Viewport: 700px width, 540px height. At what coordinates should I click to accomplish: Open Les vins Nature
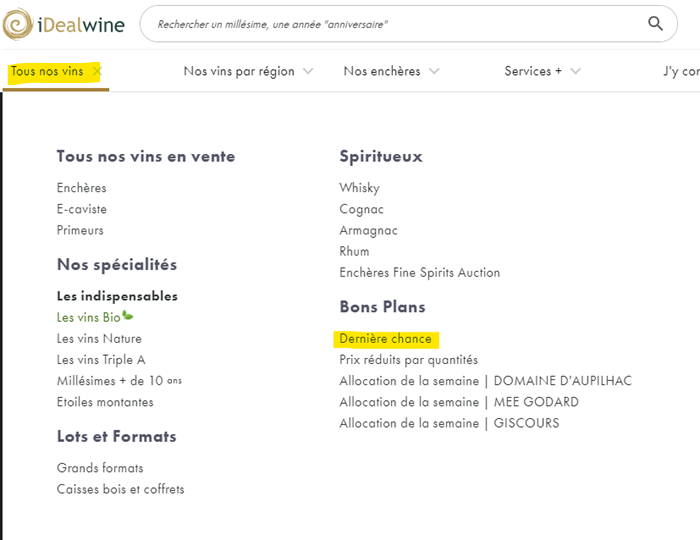click(x=99, y=339)
